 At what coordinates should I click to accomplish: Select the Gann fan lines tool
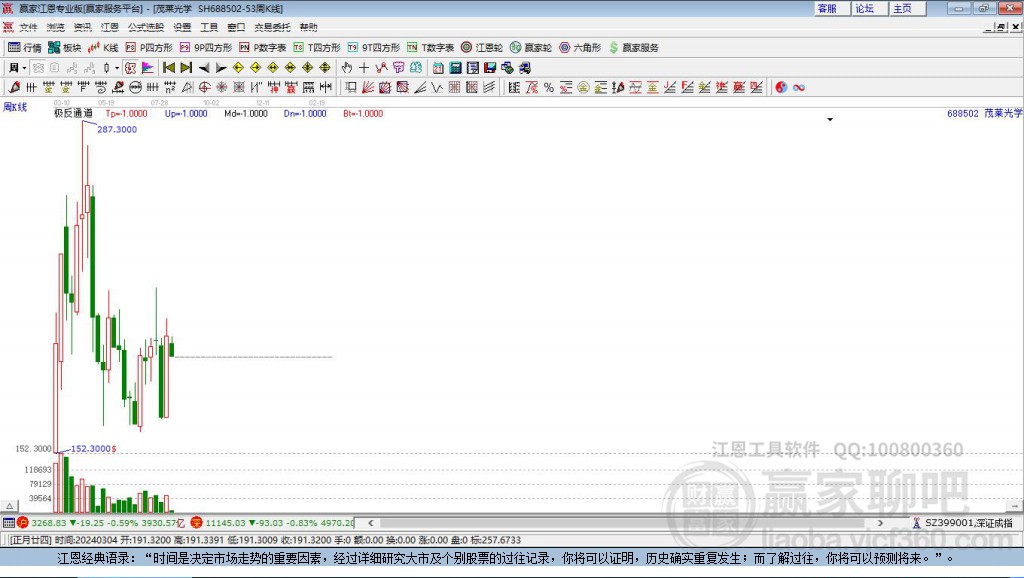click(368, 88)
